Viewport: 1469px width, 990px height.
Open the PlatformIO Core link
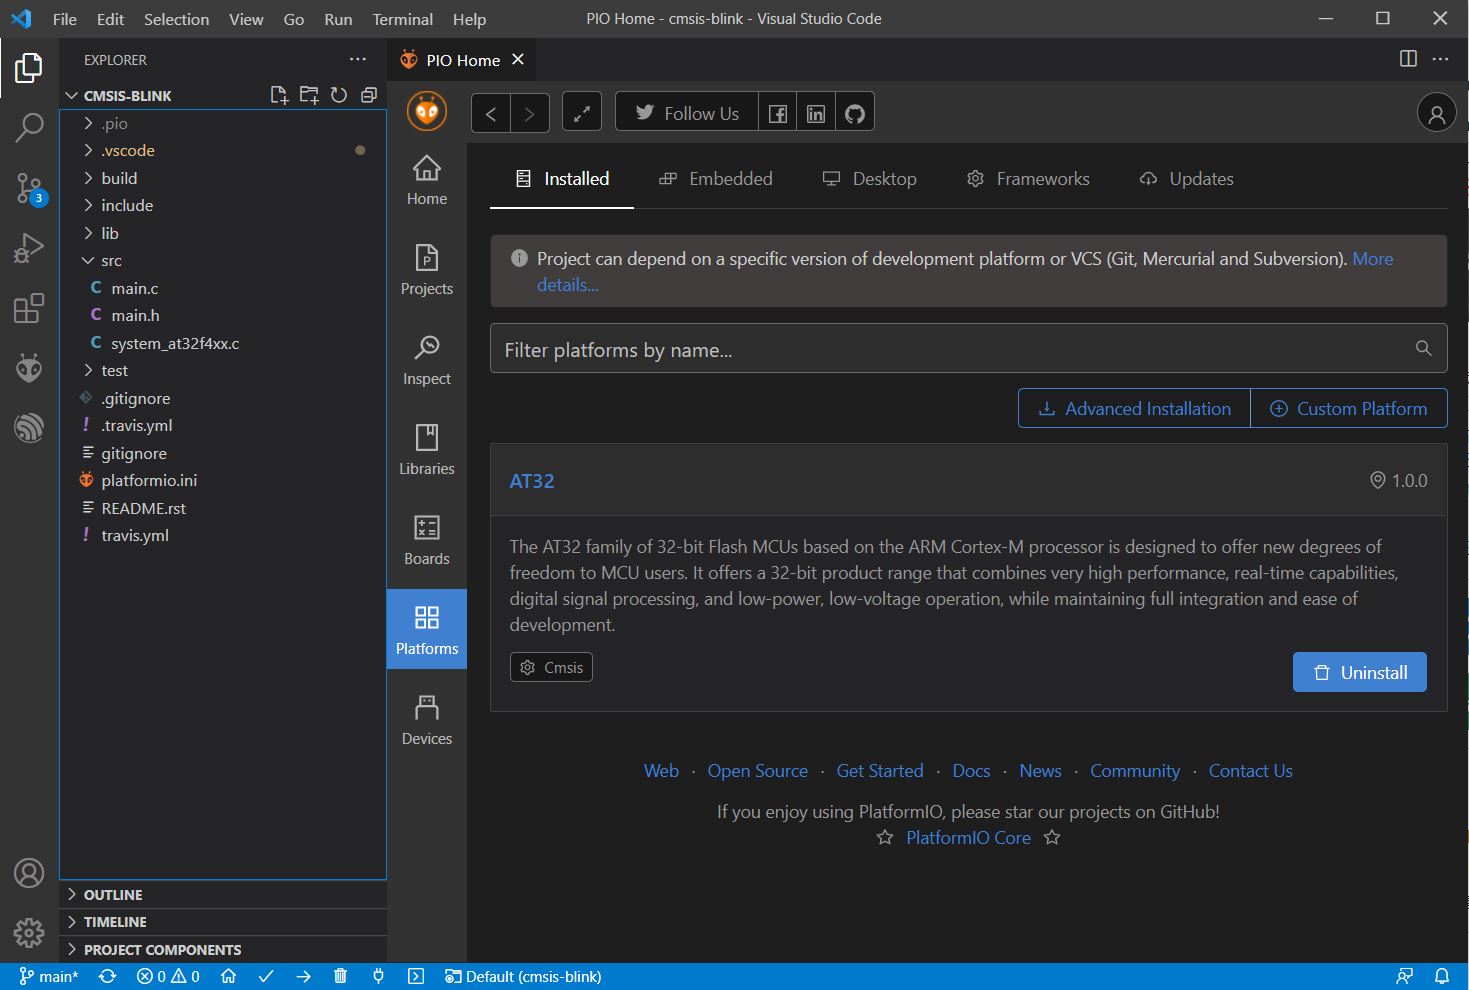coord(968,838)
